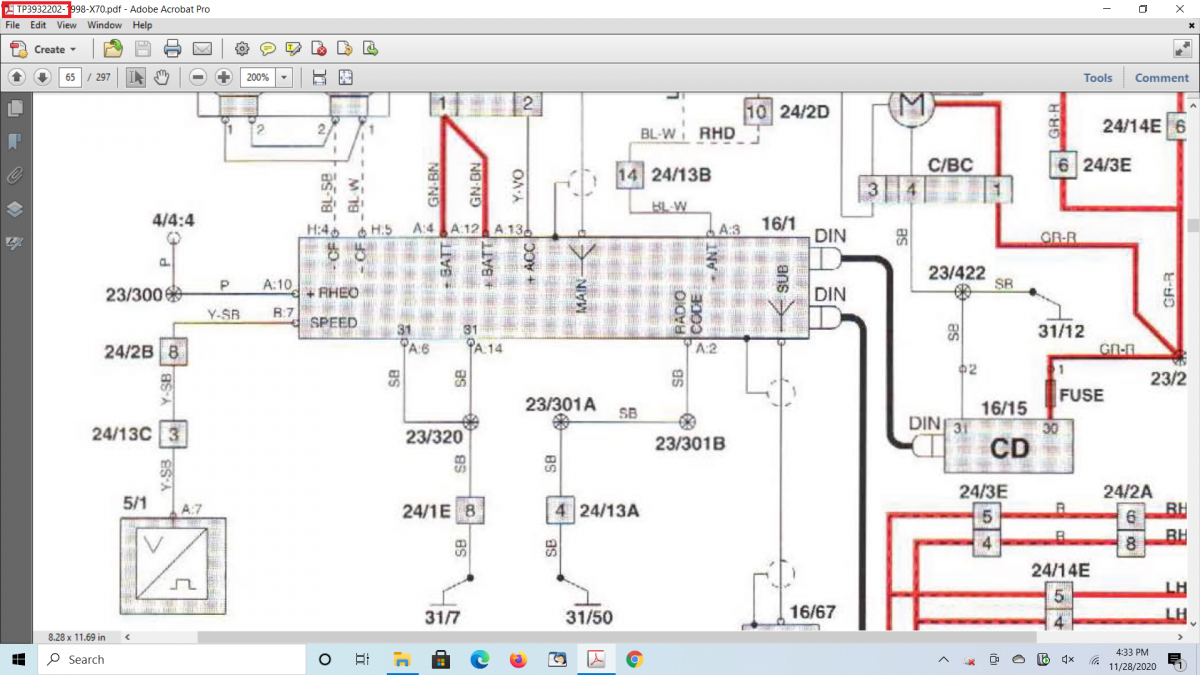Toggle read mode at toolbar right

click(1181, 49)
